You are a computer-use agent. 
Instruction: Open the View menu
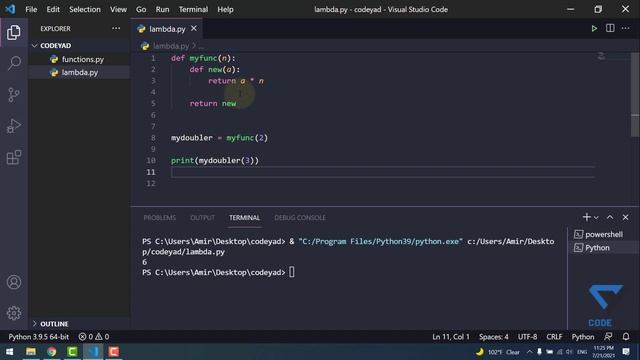pos(118,9)
